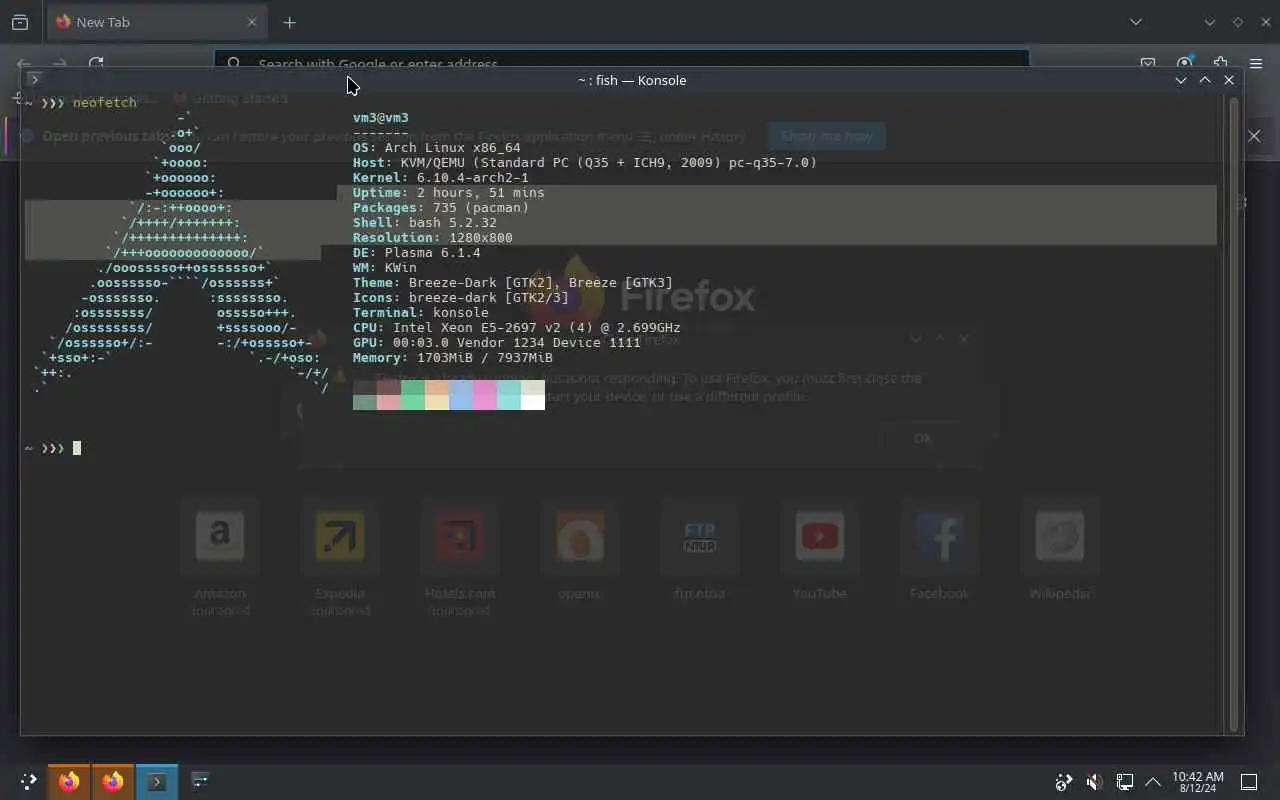The width and height of the screenshot is (1280, 800).
Task: Click the 'WM: KWin' line
Action: [x=385, y=268]
